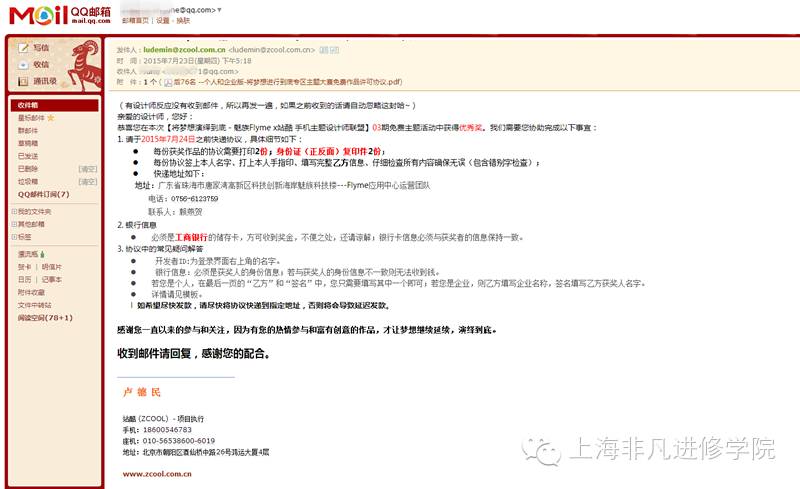Open the 群邮件 group mail folder
The width and height of the screenshot is (800, 489).
(x=28, y=131)
